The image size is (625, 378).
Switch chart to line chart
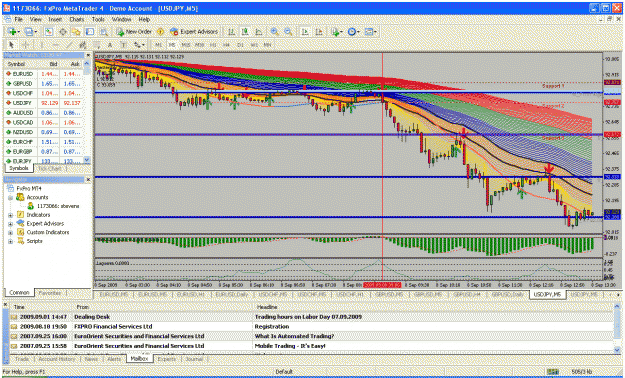pyautogui.click(x=258, y=32)
